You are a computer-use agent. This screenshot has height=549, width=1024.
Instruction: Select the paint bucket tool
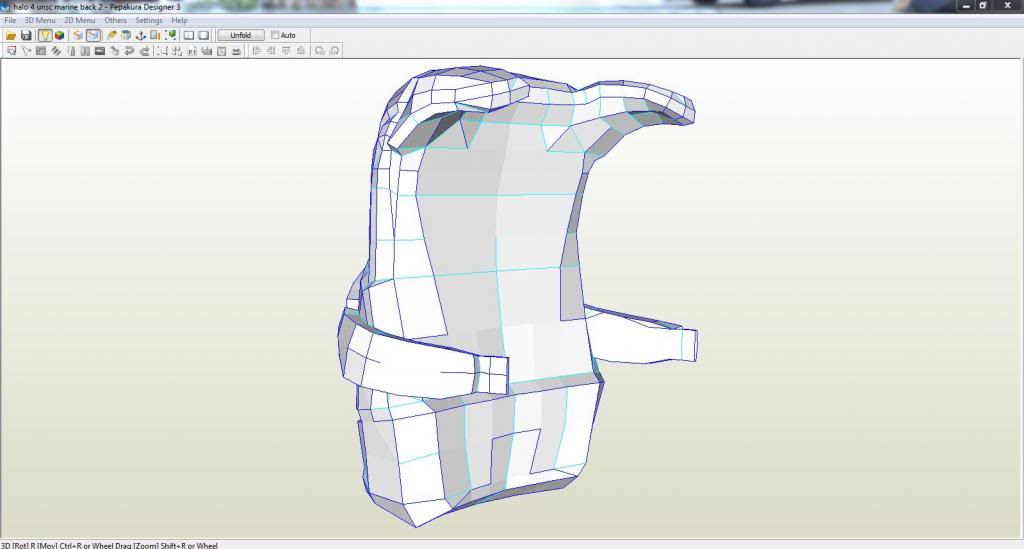coord(126,35)
